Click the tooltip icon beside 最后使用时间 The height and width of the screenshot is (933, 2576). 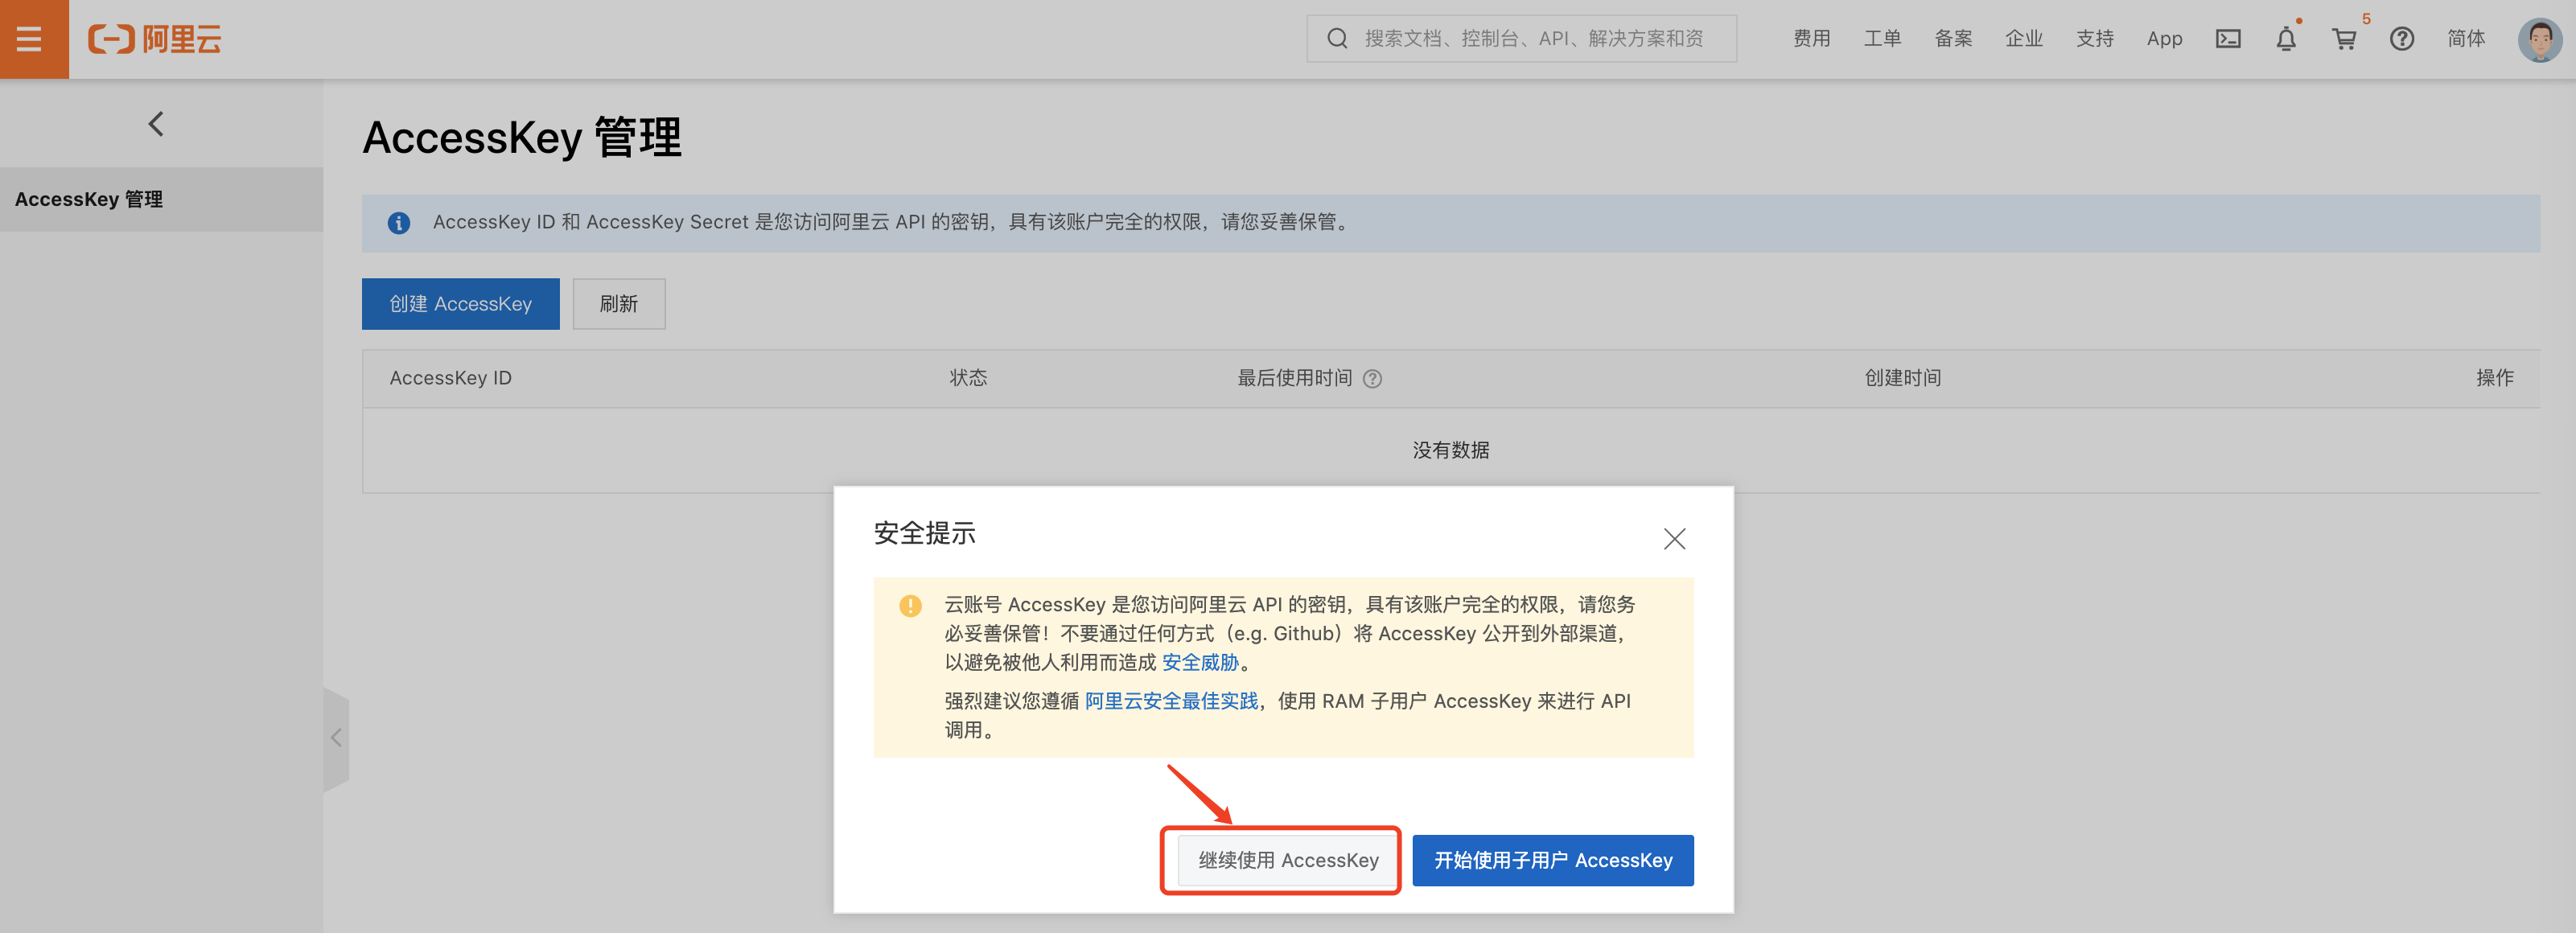click(1372, 379)
